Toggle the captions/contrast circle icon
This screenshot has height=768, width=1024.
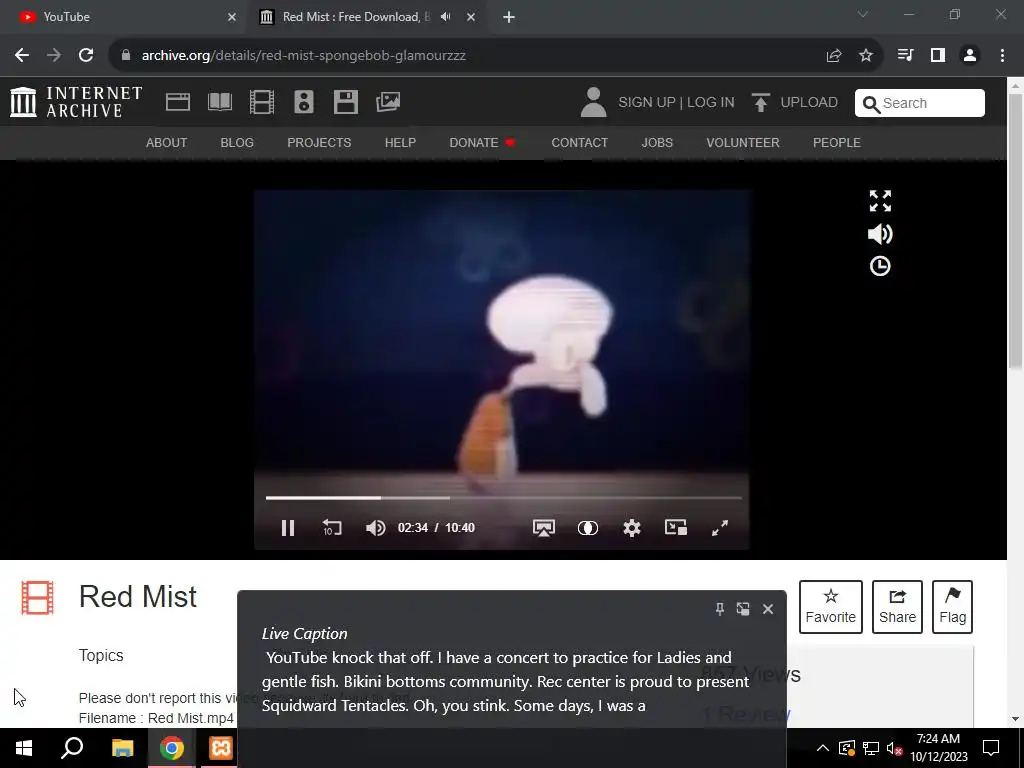point(588,528)
